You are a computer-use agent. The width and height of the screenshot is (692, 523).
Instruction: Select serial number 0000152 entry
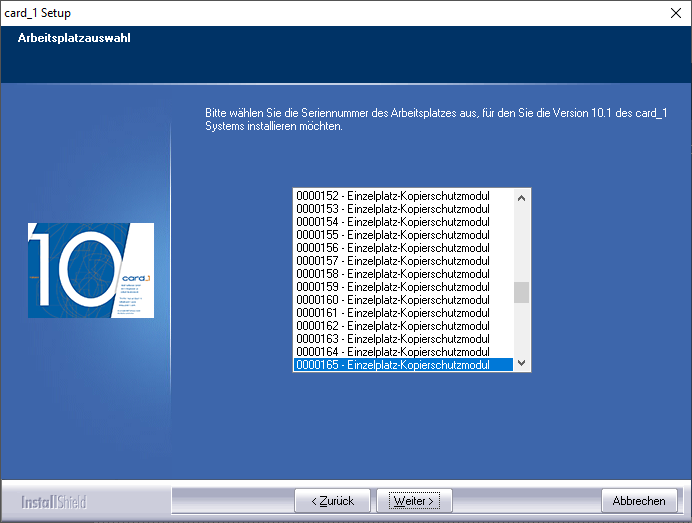392,195
